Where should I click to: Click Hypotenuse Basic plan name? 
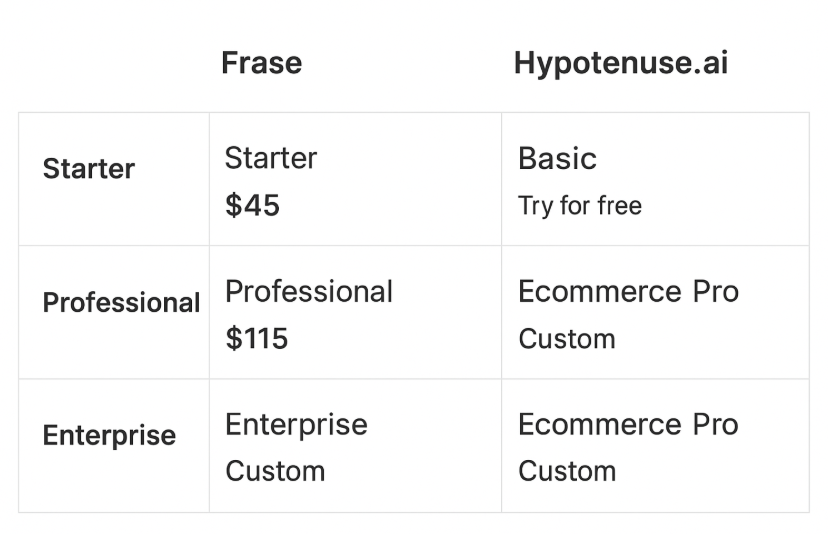point(557,158)
